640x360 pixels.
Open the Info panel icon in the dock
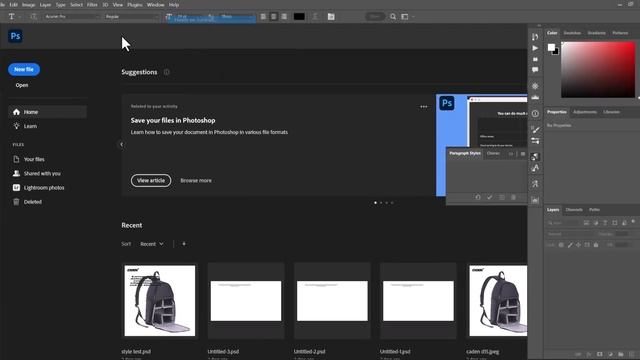[x=535, y=113]
